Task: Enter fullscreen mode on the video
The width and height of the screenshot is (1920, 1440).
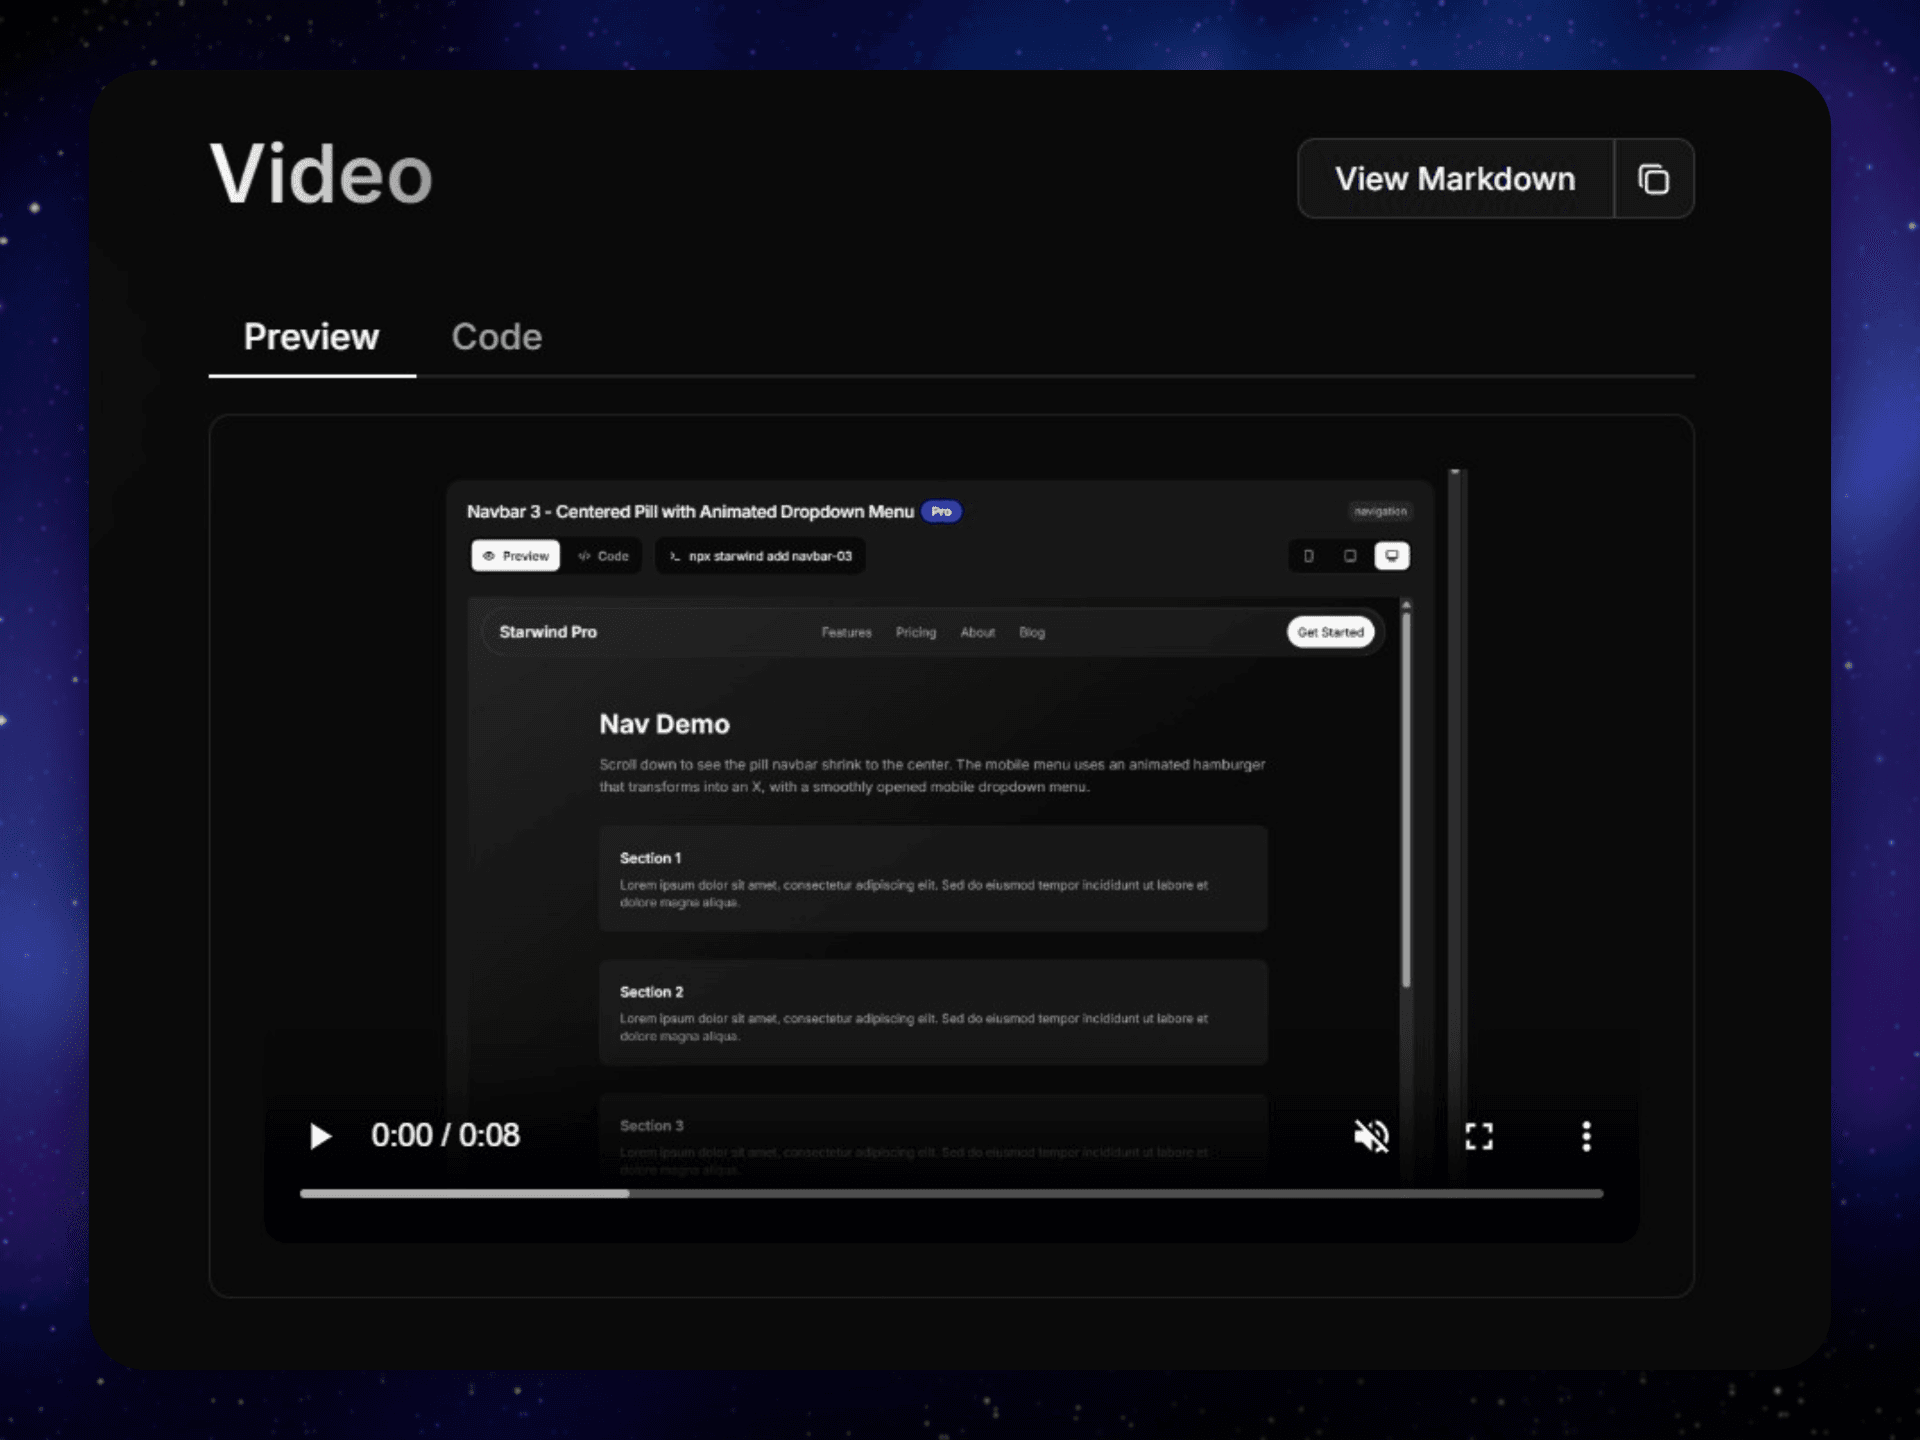Action: point(1478,1136)
